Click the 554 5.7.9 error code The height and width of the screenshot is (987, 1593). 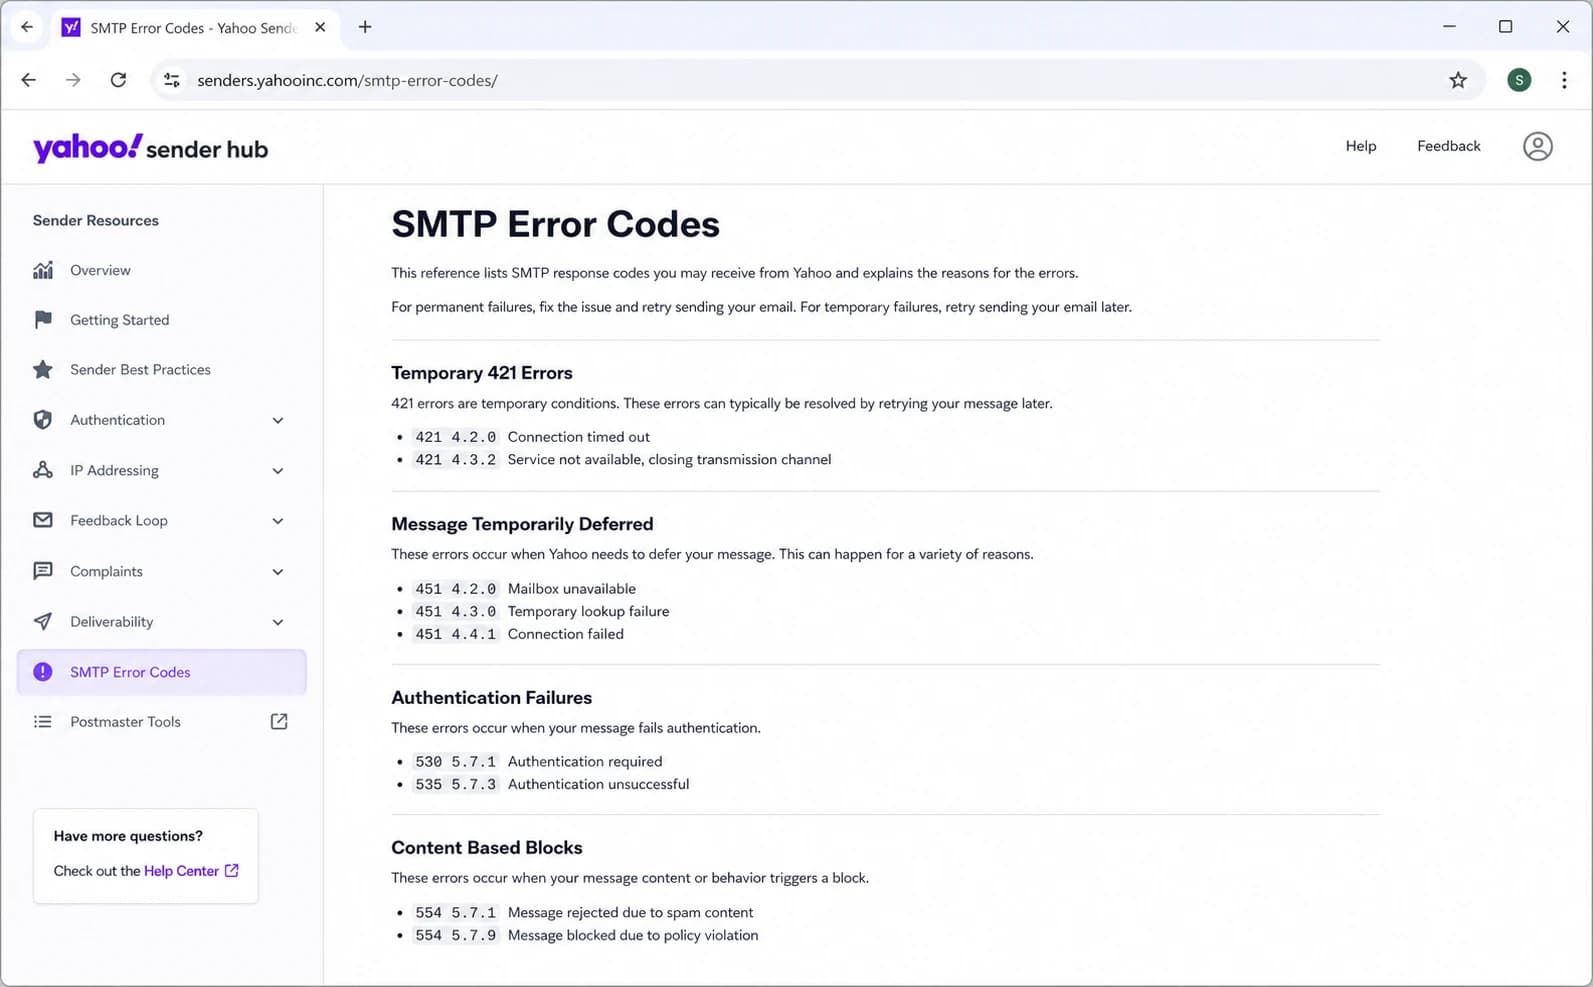pyautogui.click(x=455, y=935)
